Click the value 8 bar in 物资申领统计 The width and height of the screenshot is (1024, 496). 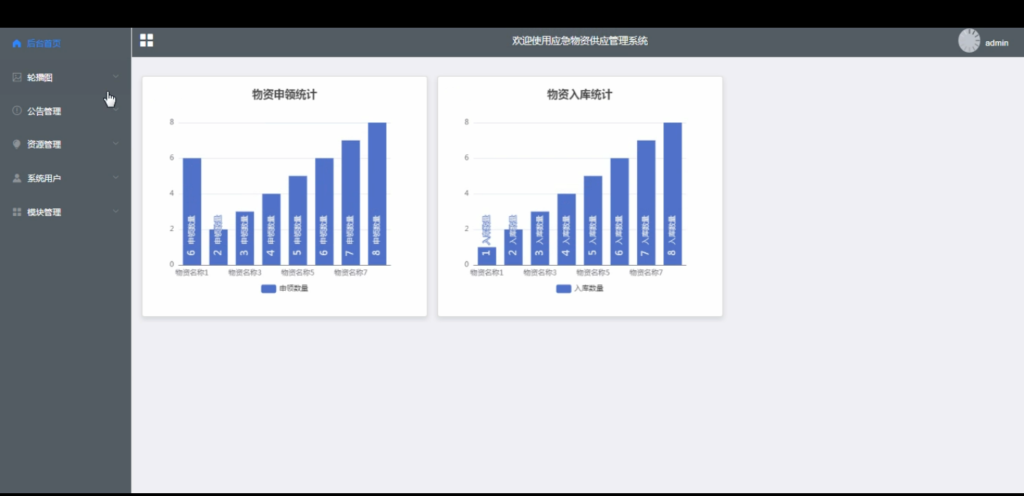point(377,194)
